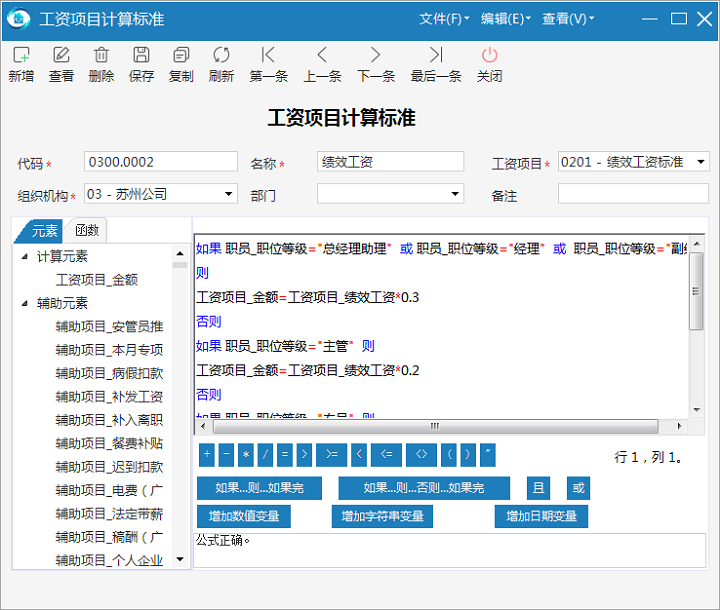Screen dimensions: 720x610
Task: Click the formula editor scroll-up arrow
Action: point(697,243)
